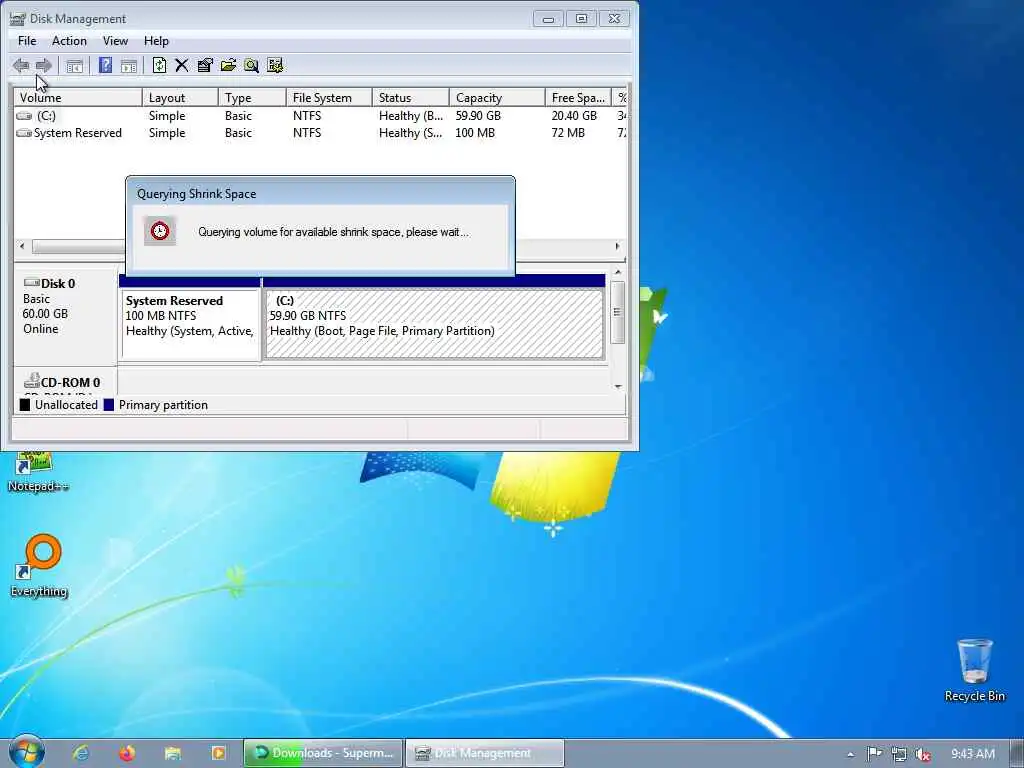Click the Disk 0 label text

[x=58, y=283]
